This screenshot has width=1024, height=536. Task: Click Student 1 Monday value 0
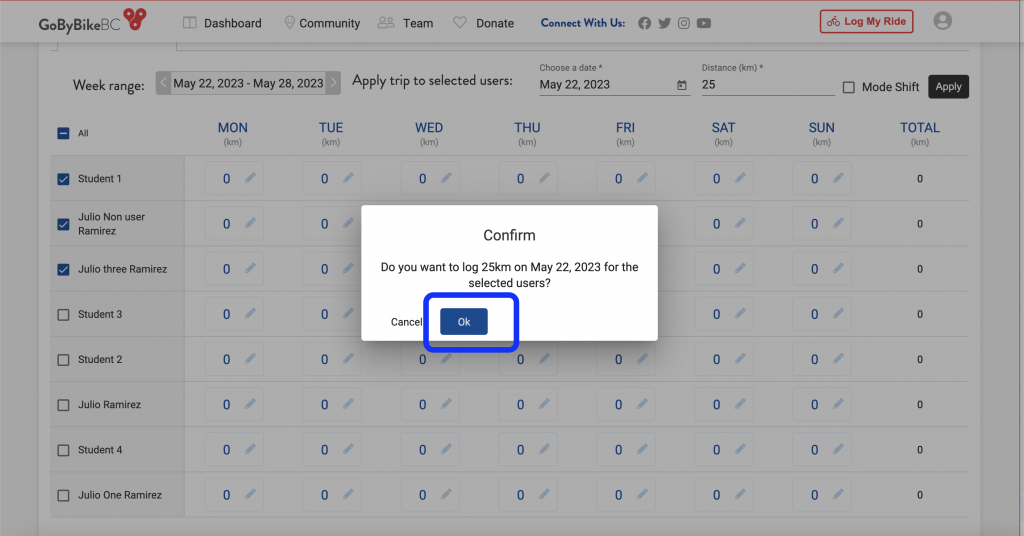[x=226, y=178]
